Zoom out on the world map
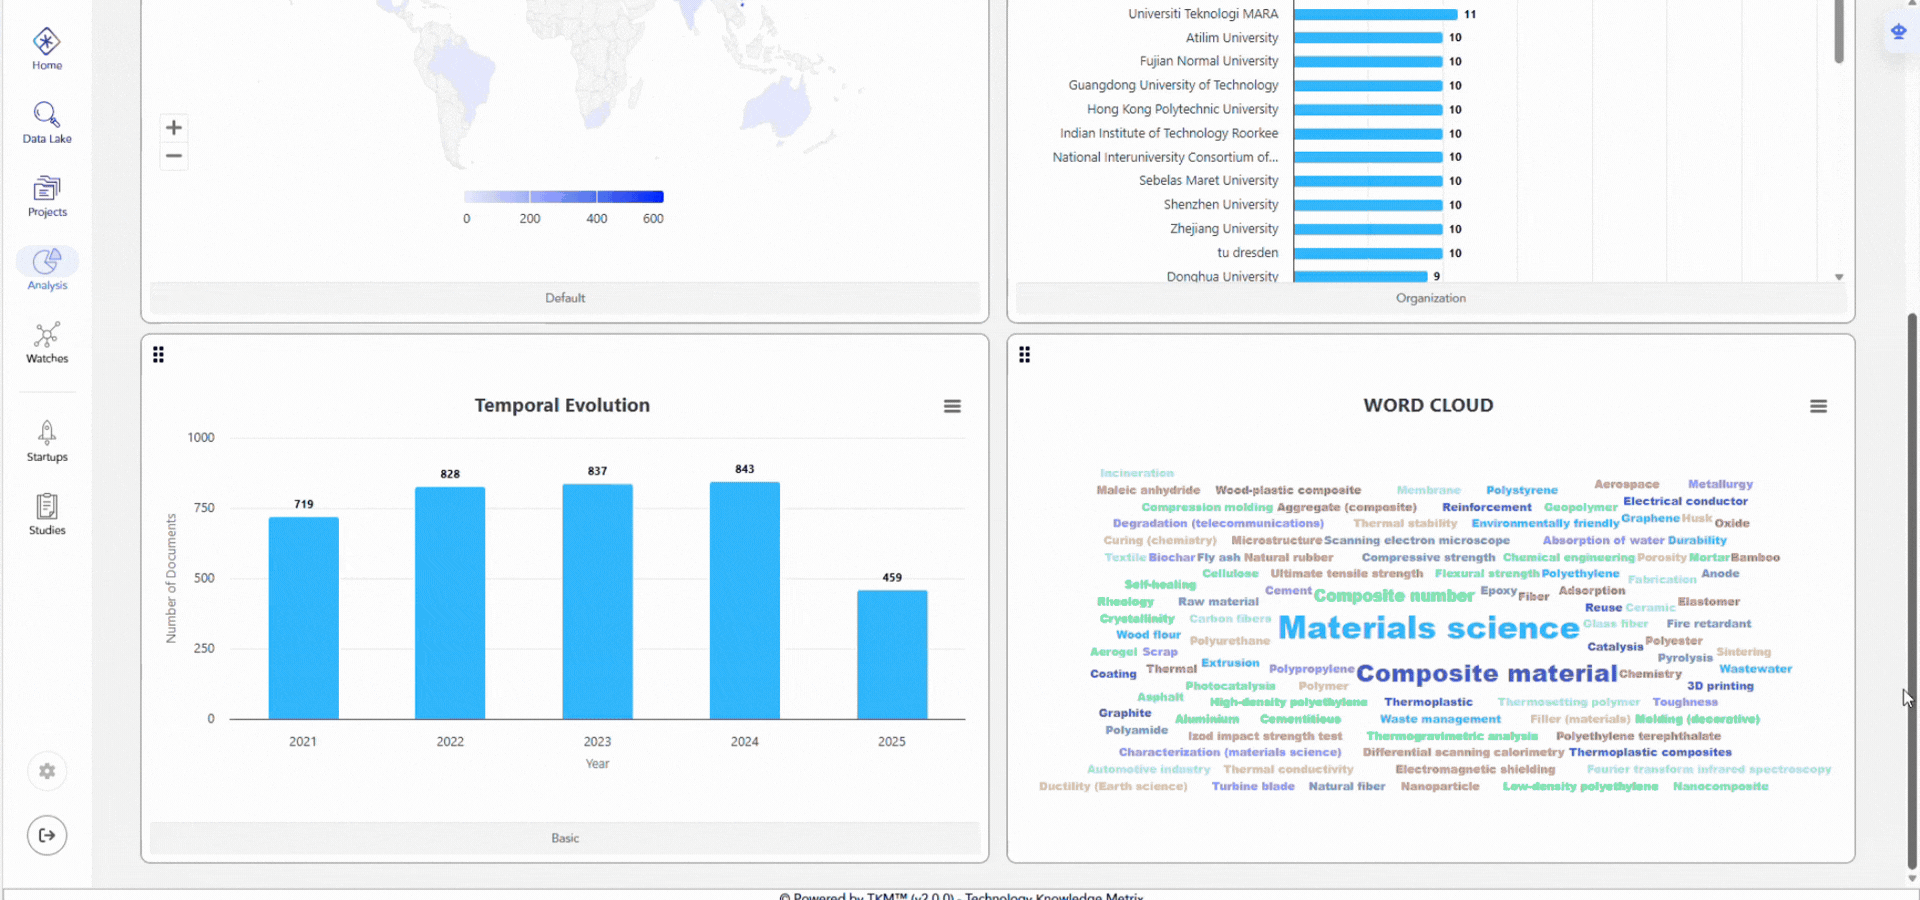 [x=173, y=156]
